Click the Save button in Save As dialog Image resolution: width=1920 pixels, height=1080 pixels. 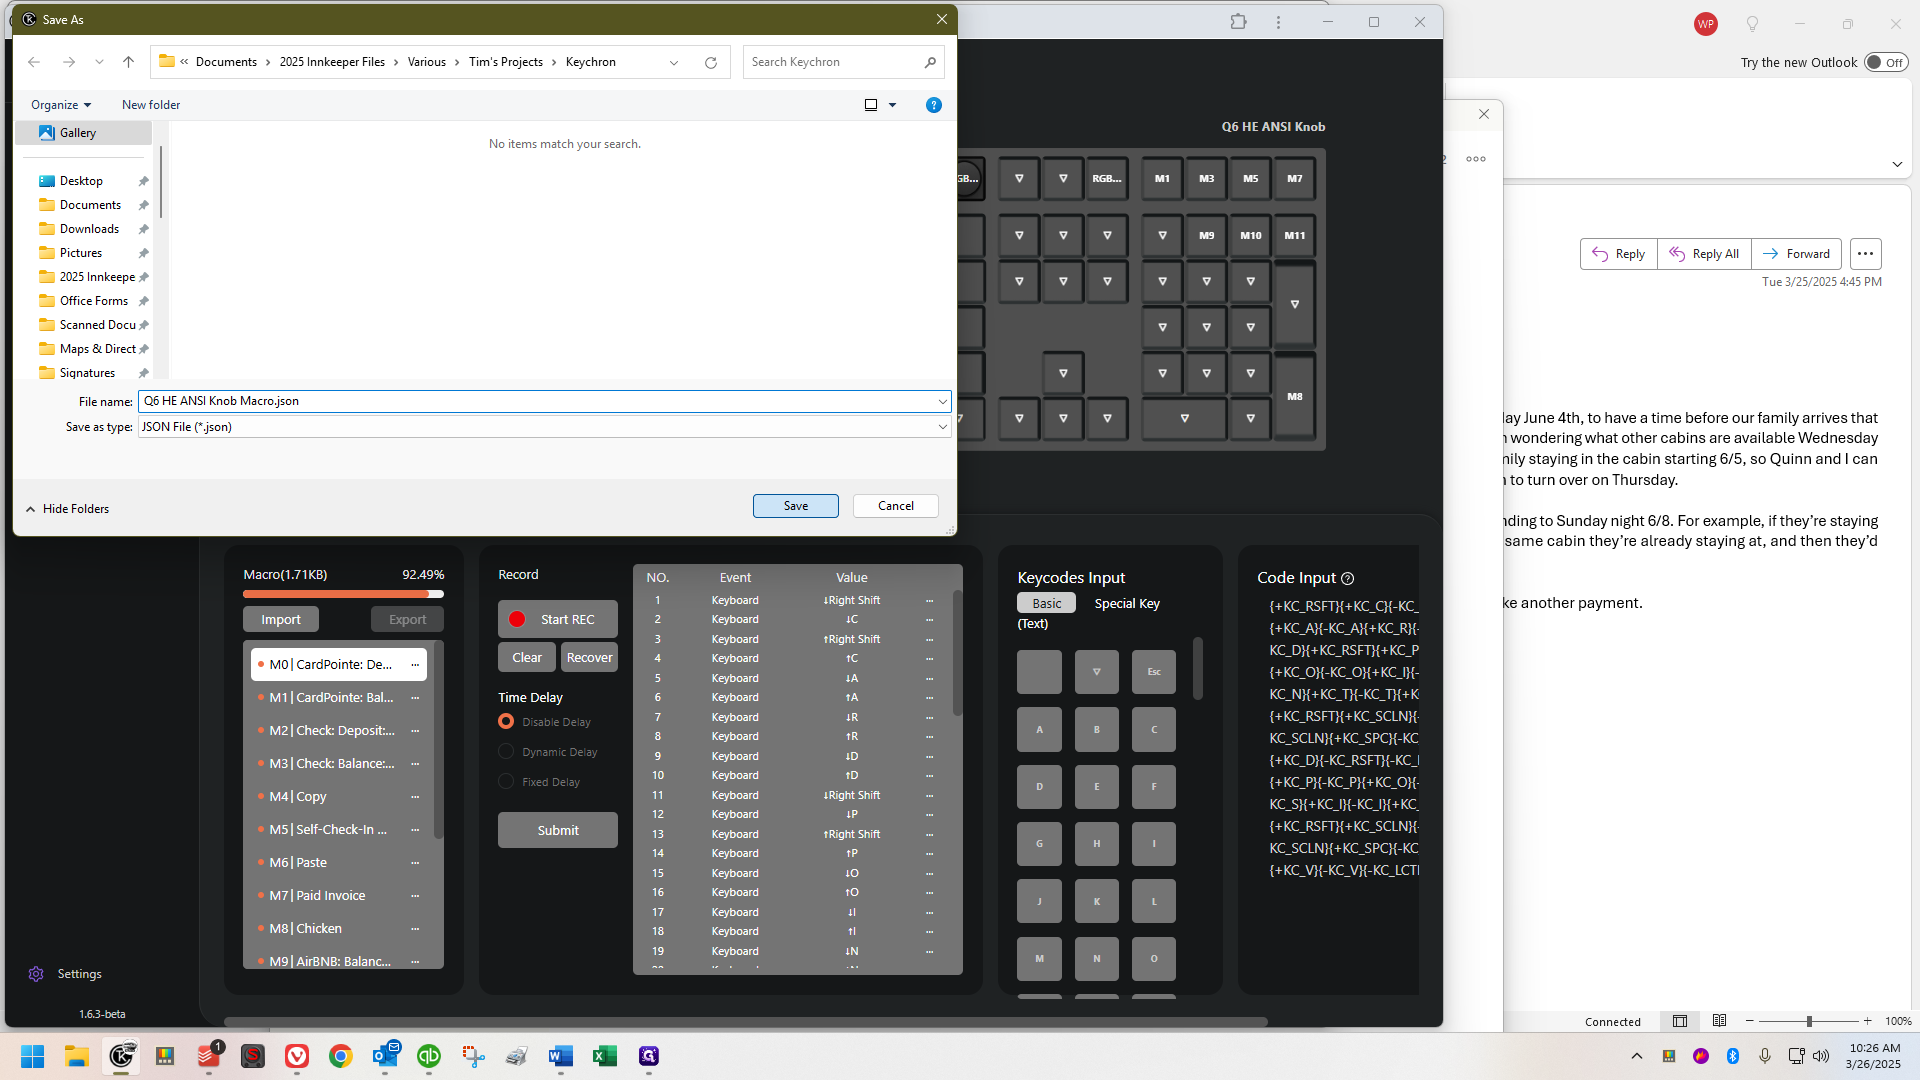pyautogui.click(x=795, y=506)
